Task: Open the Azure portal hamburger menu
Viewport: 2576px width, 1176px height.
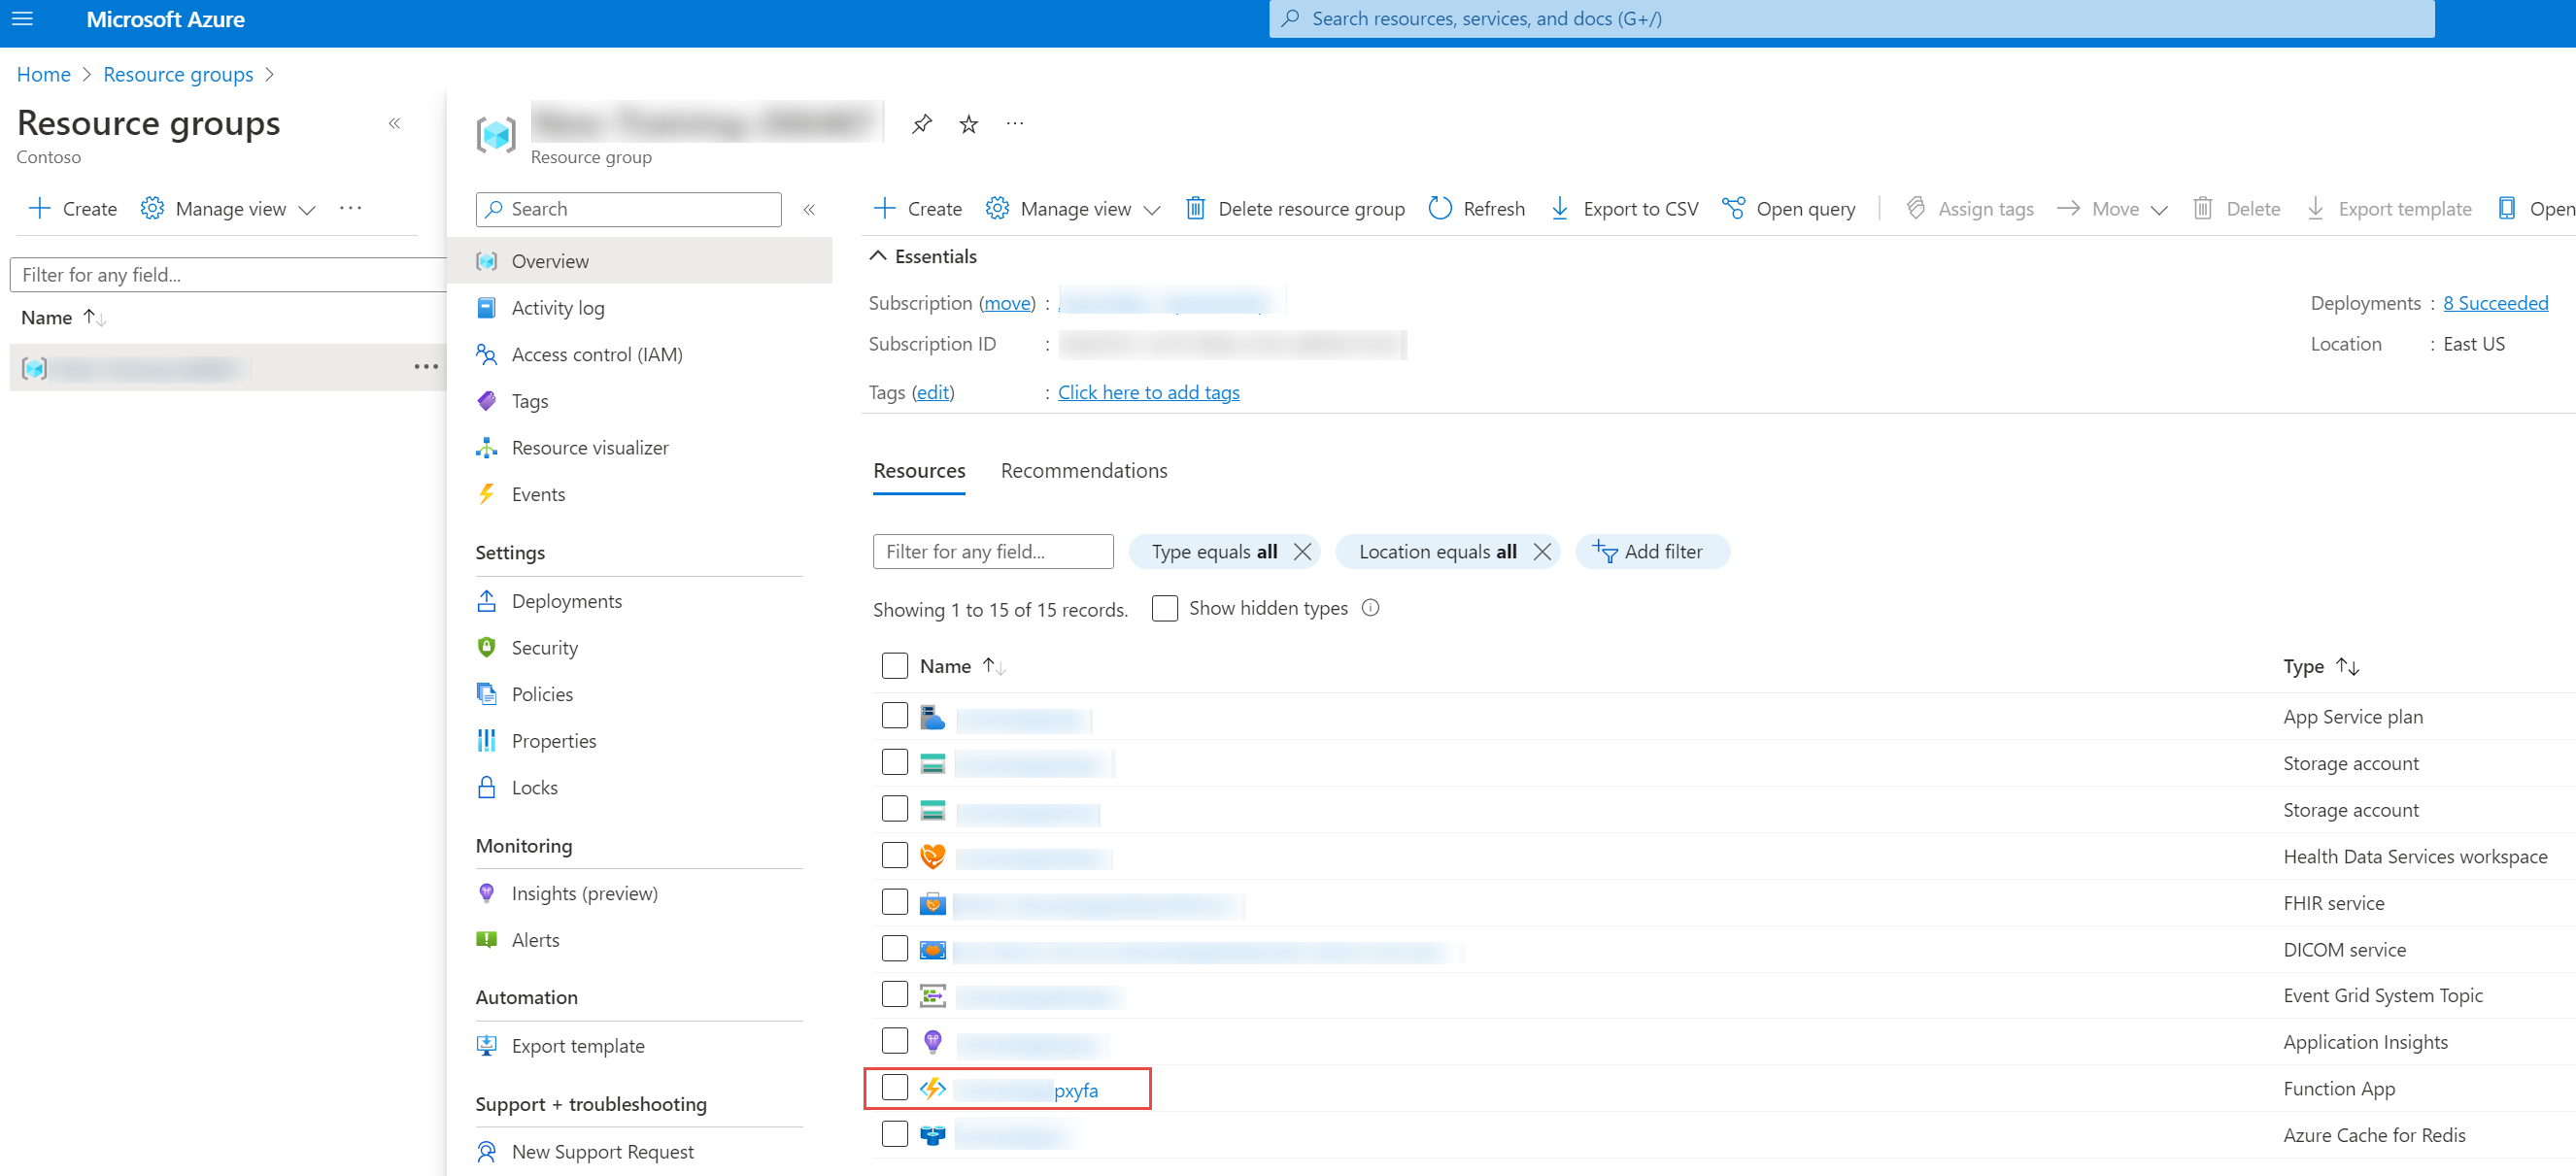Action: [x=22, y=19]
